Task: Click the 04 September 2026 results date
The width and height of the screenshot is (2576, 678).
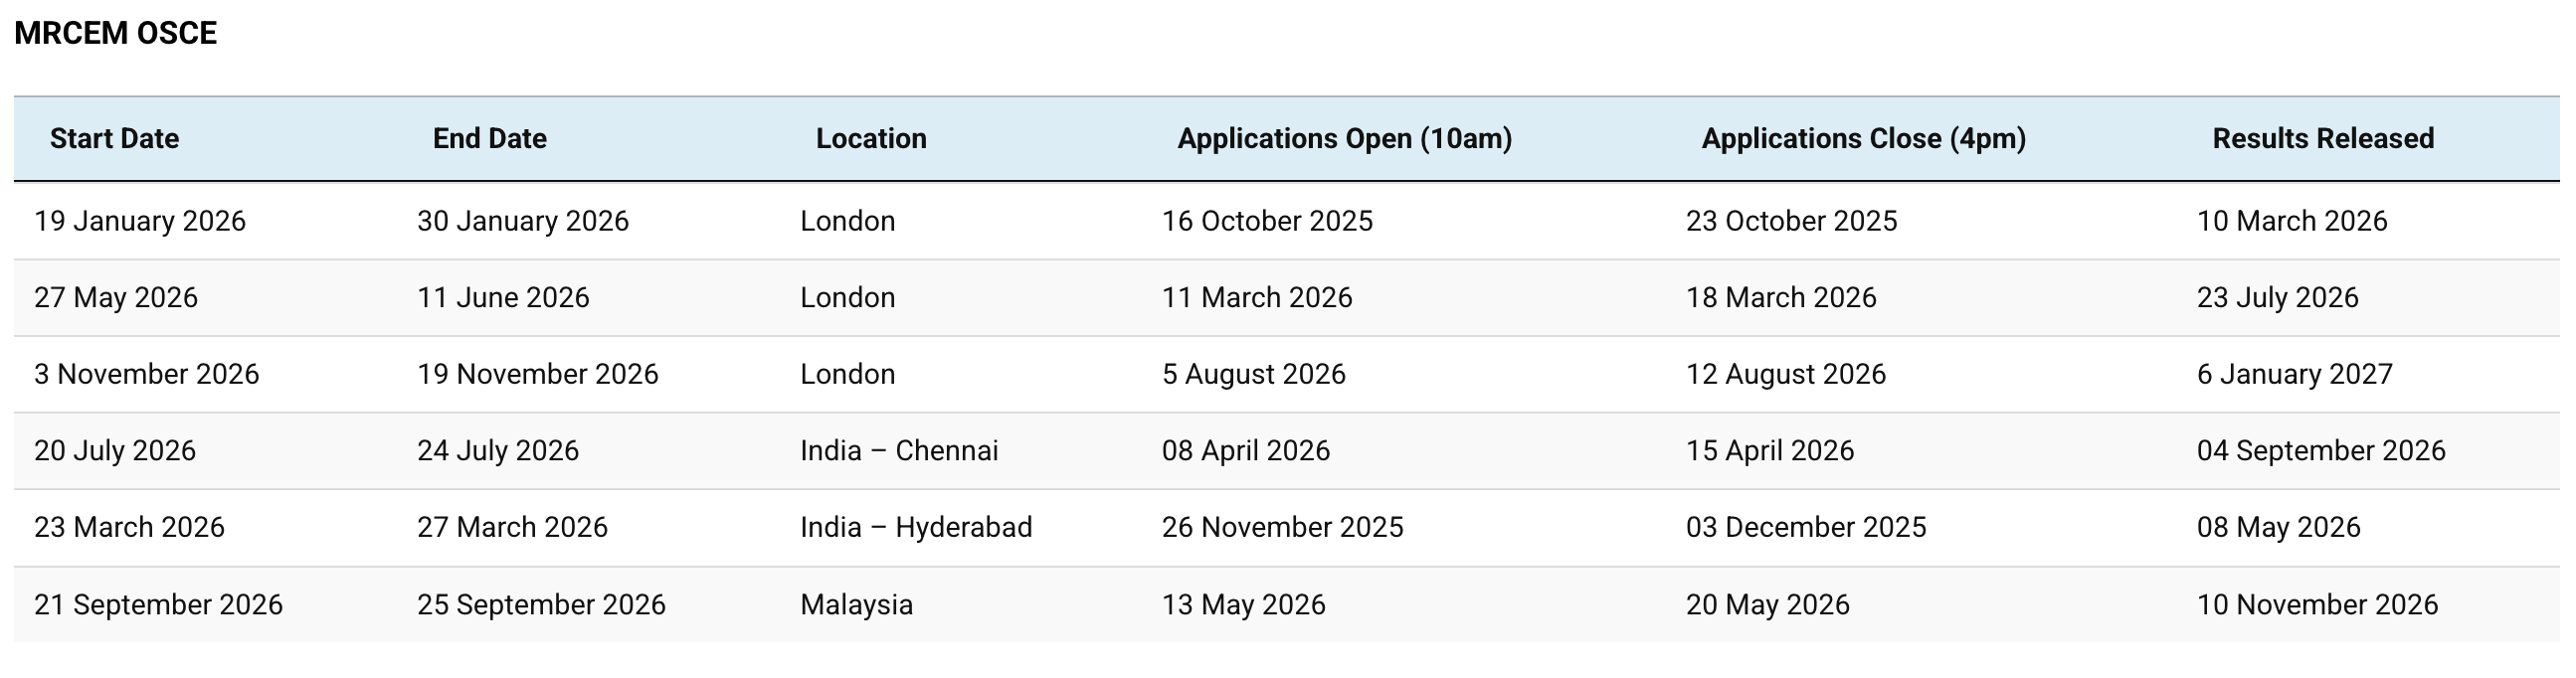Action: tap(2320, 450)
